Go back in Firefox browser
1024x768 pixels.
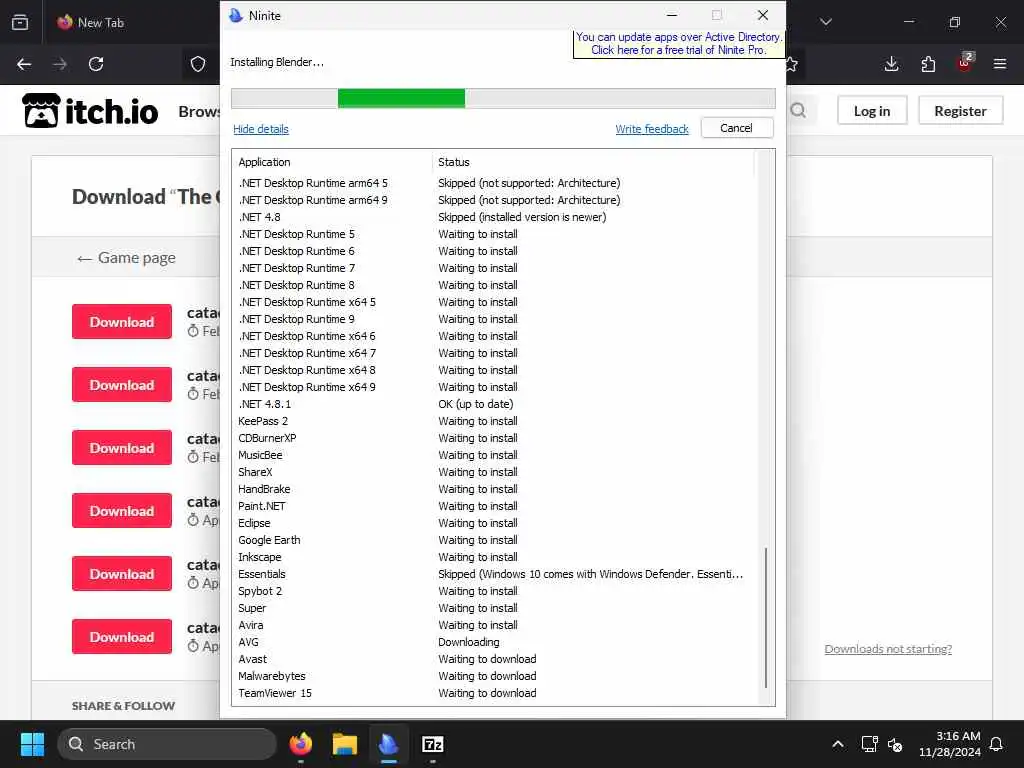click(24, 64)
